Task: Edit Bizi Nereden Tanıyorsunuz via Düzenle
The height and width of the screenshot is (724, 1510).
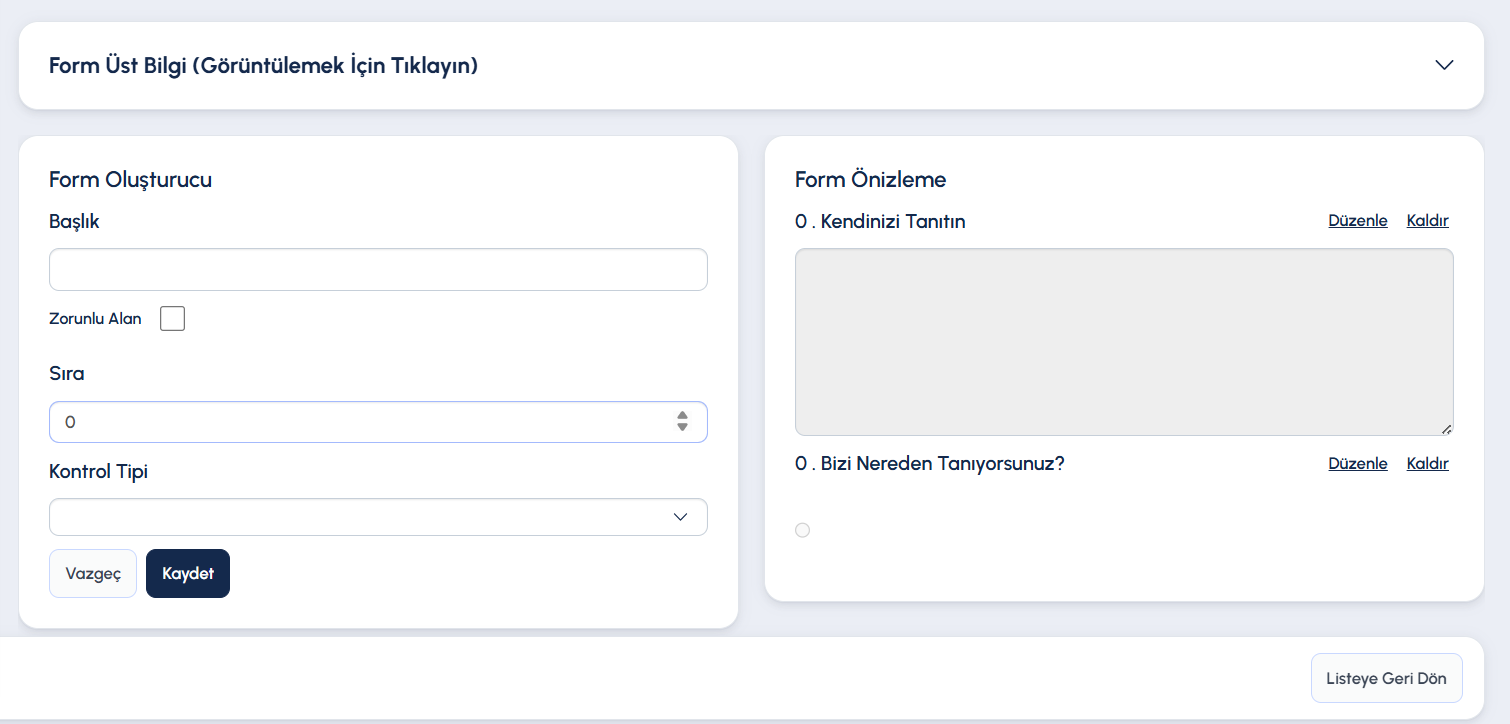Action: coord(1357,464)
